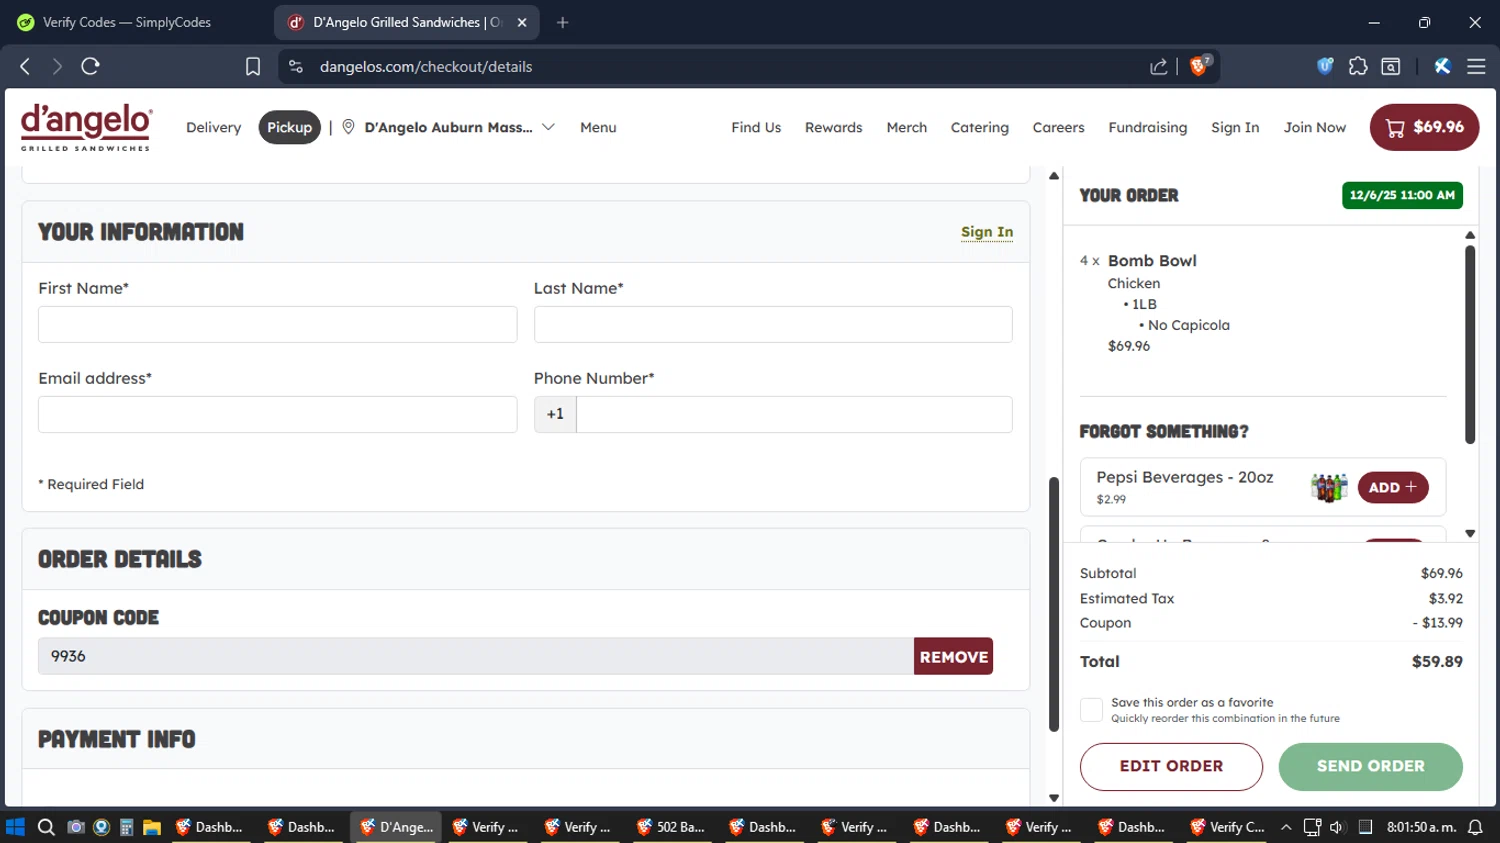Click the blue shield U extension icon
Viewport: 1500px width, 843px height.
point(1325,66)
